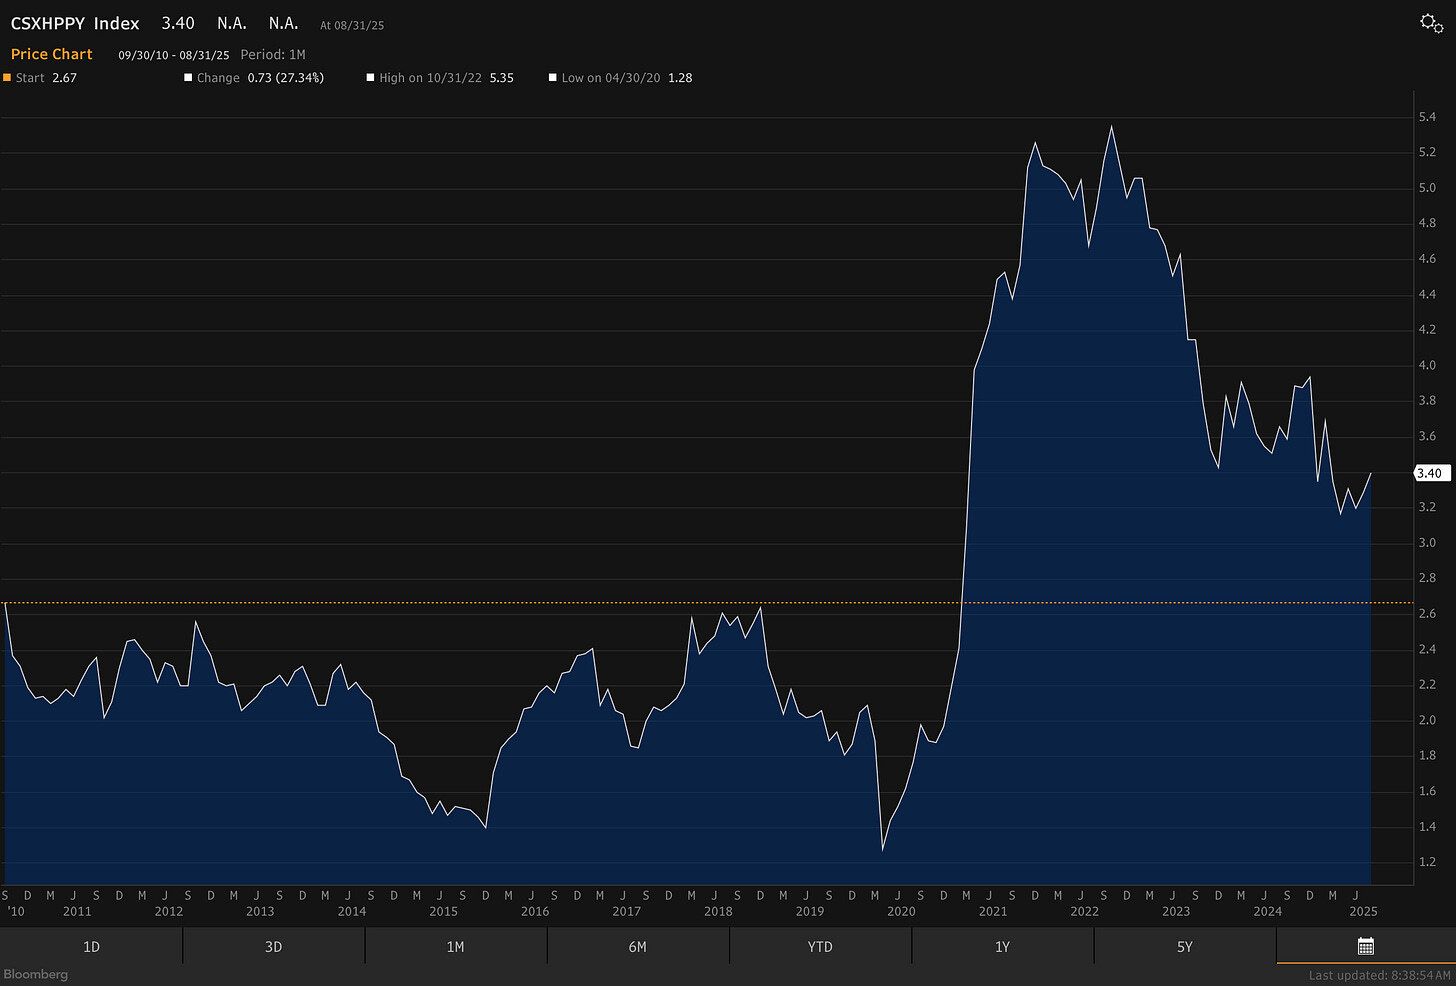Click the 5.4 y-axis label

[x=1427, y=117]
